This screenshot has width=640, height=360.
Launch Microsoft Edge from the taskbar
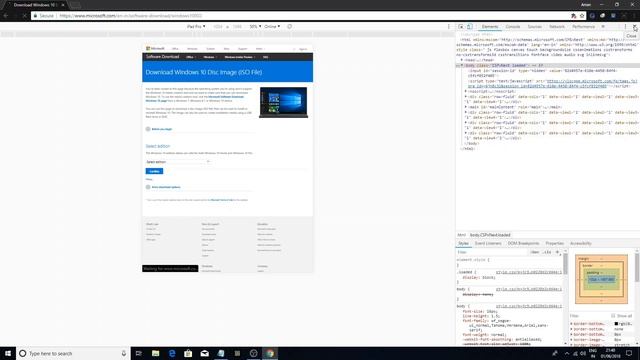(172, 353)
